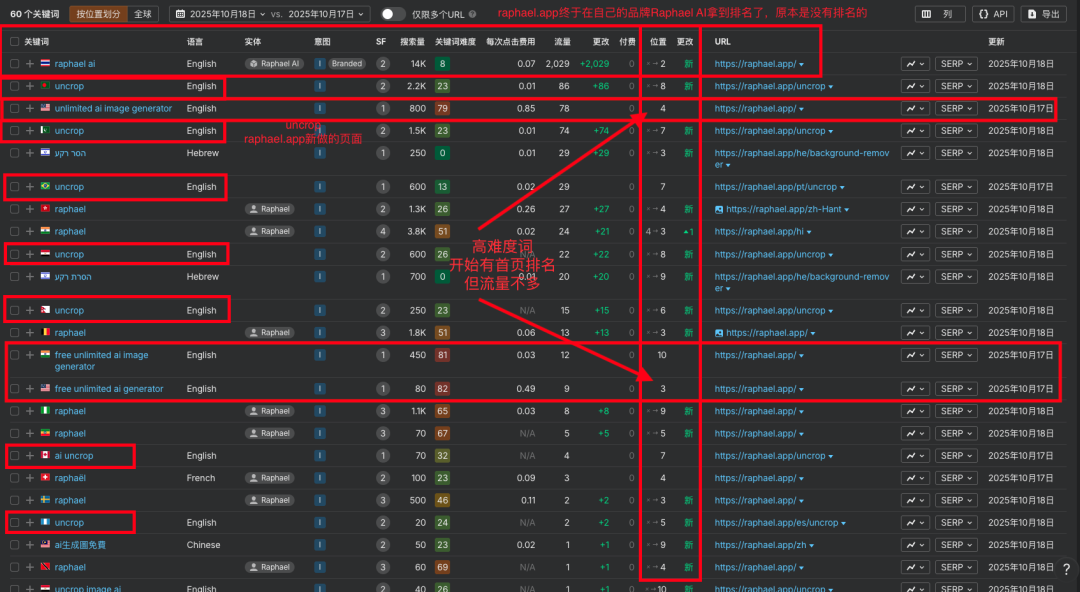The width and height of the screenshot is (1080, 592).
Task: Sort by the 关键词难度 column header
Action: click(x=455, y=41)
